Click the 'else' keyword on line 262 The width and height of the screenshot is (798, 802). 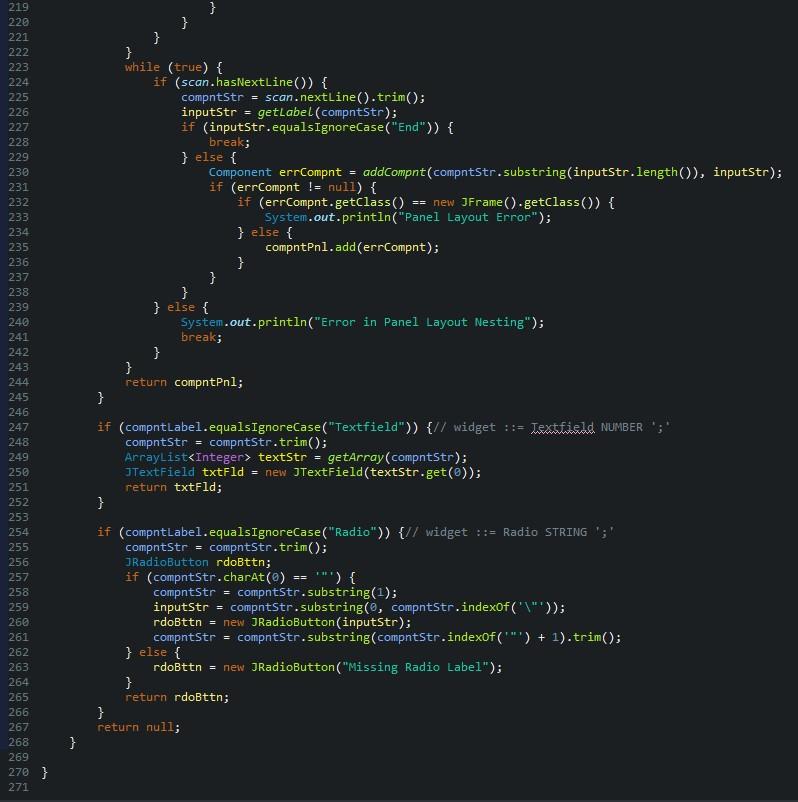pyautogui.click(x=152, y=652)
